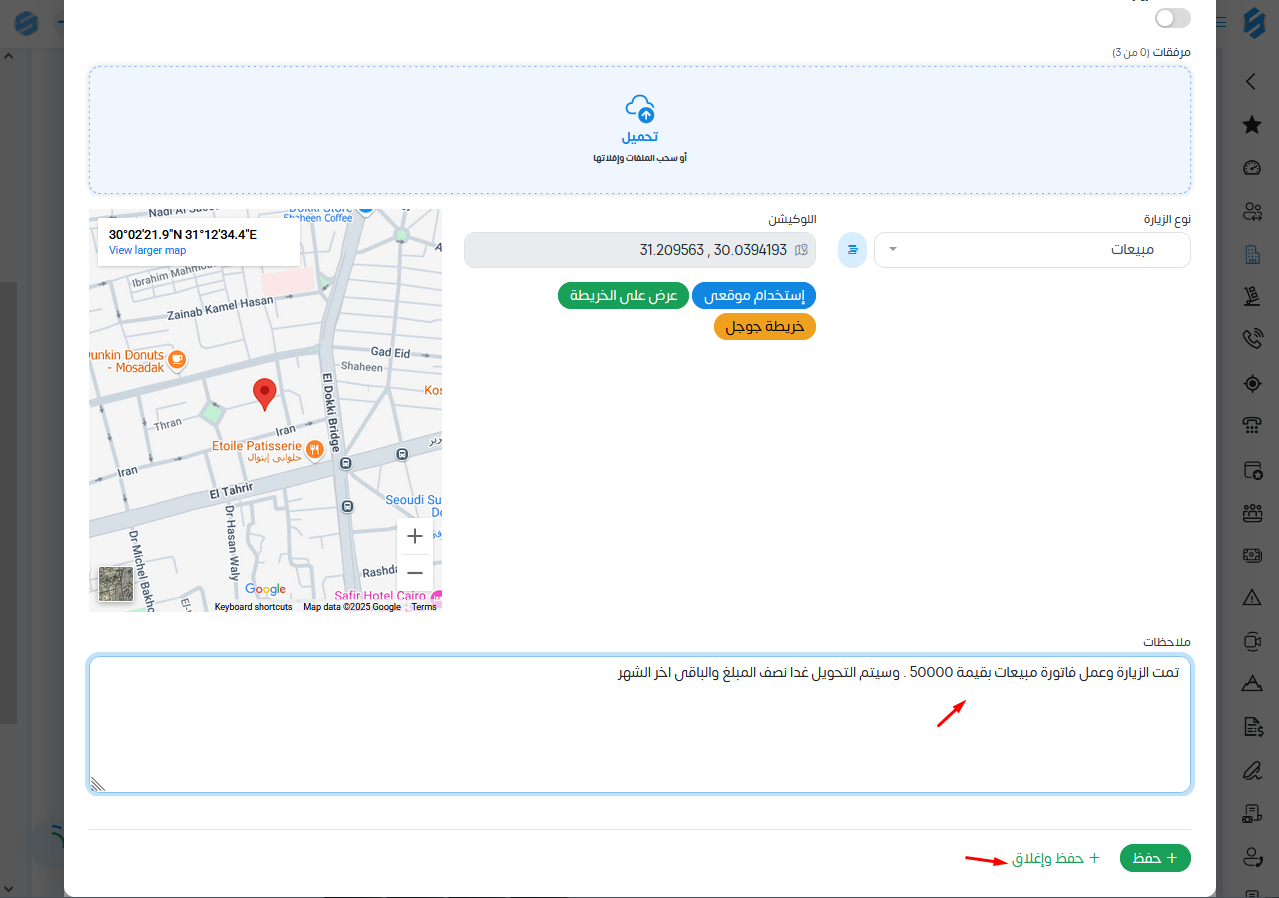Click the خريطة جوجل button
Image resolution: width=1279 pixels, height=898 pixels.
(x=765, y=327)
